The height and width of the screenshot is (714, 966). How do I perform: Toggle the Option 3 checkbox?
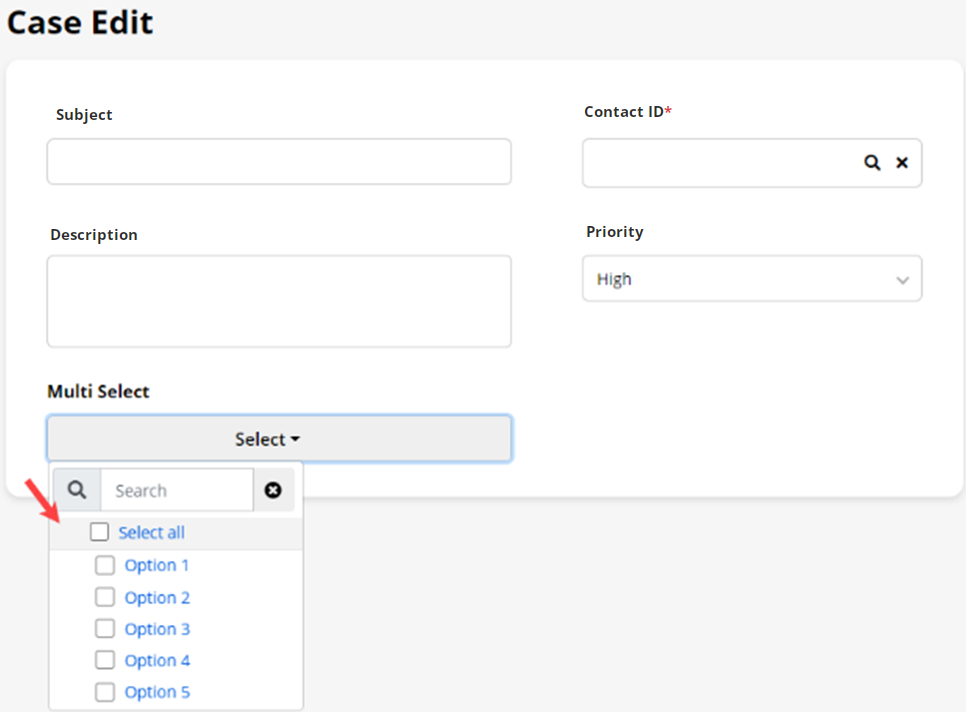click(105, 629)
